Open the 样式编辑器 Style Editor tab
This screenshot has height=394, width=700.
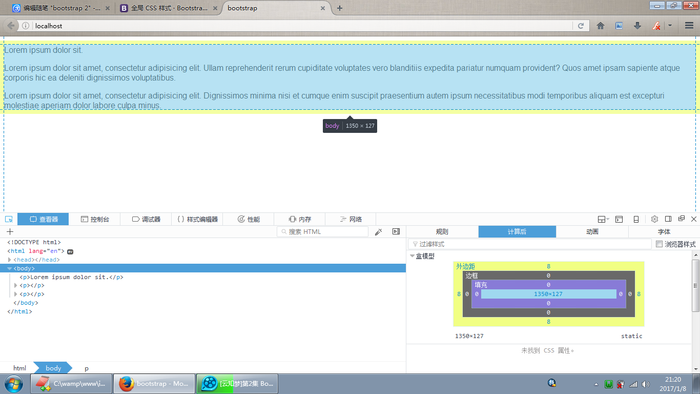[x=197, y=219]
